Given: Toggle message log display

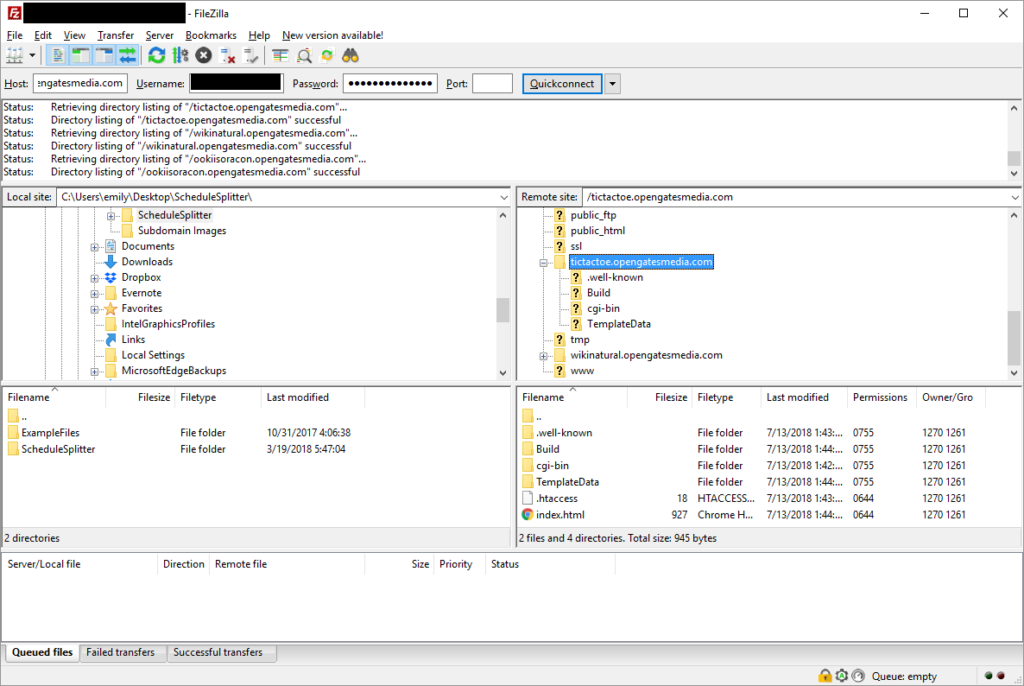Looking at the screenshot, I should 57,56.
